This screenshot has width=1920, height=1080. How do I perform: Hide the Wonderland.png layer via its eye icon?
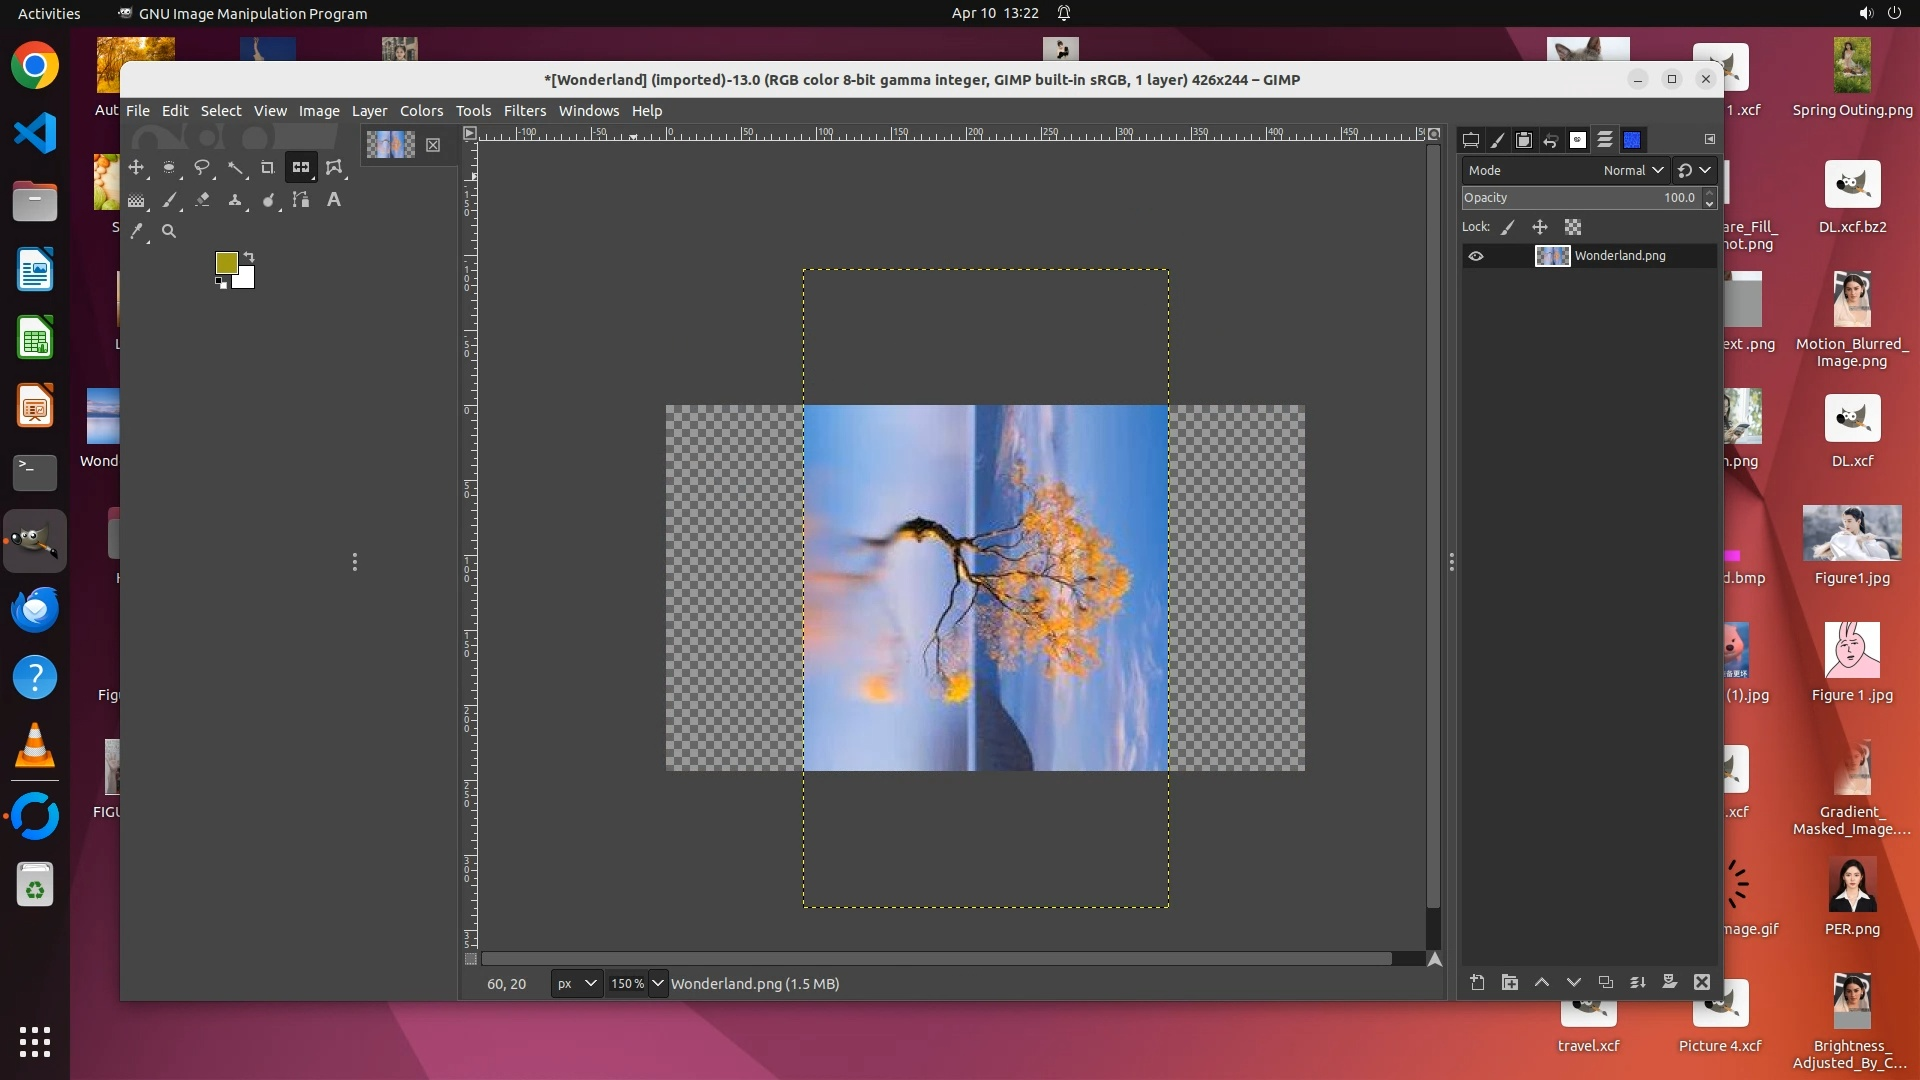pos(1476,256)
